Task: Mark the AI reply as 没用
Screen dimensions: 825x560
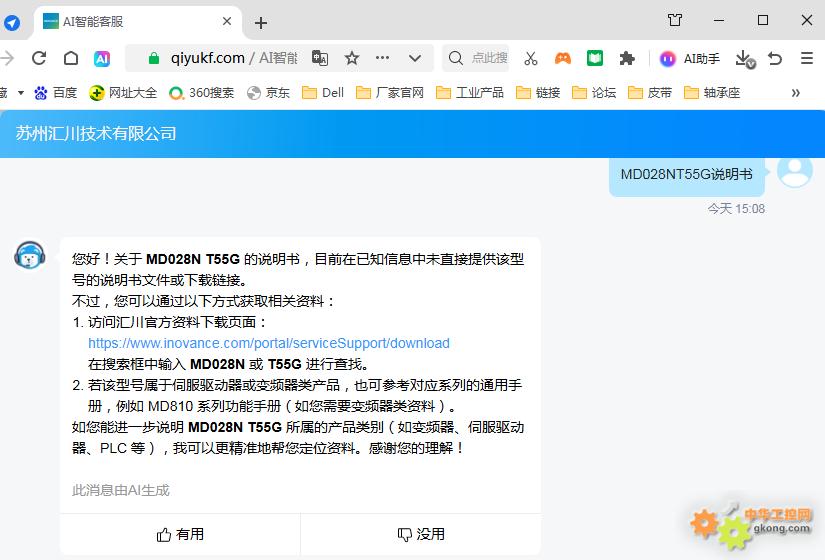Action: coord(421,535)
